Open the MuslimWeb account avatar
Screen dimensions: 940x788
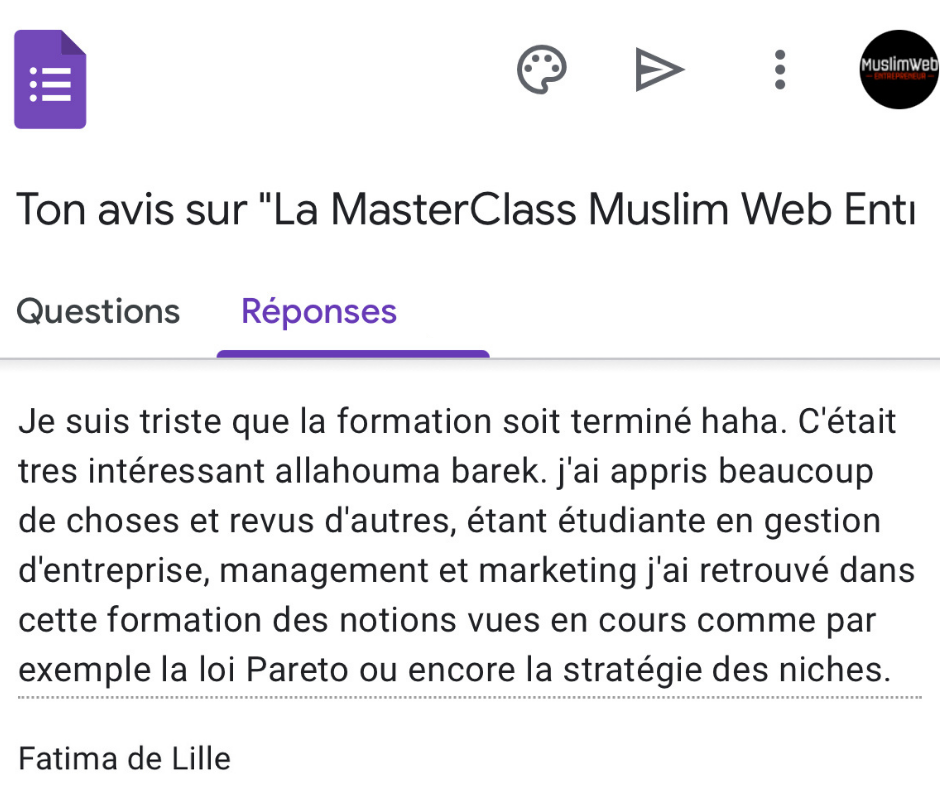[899, 70]
